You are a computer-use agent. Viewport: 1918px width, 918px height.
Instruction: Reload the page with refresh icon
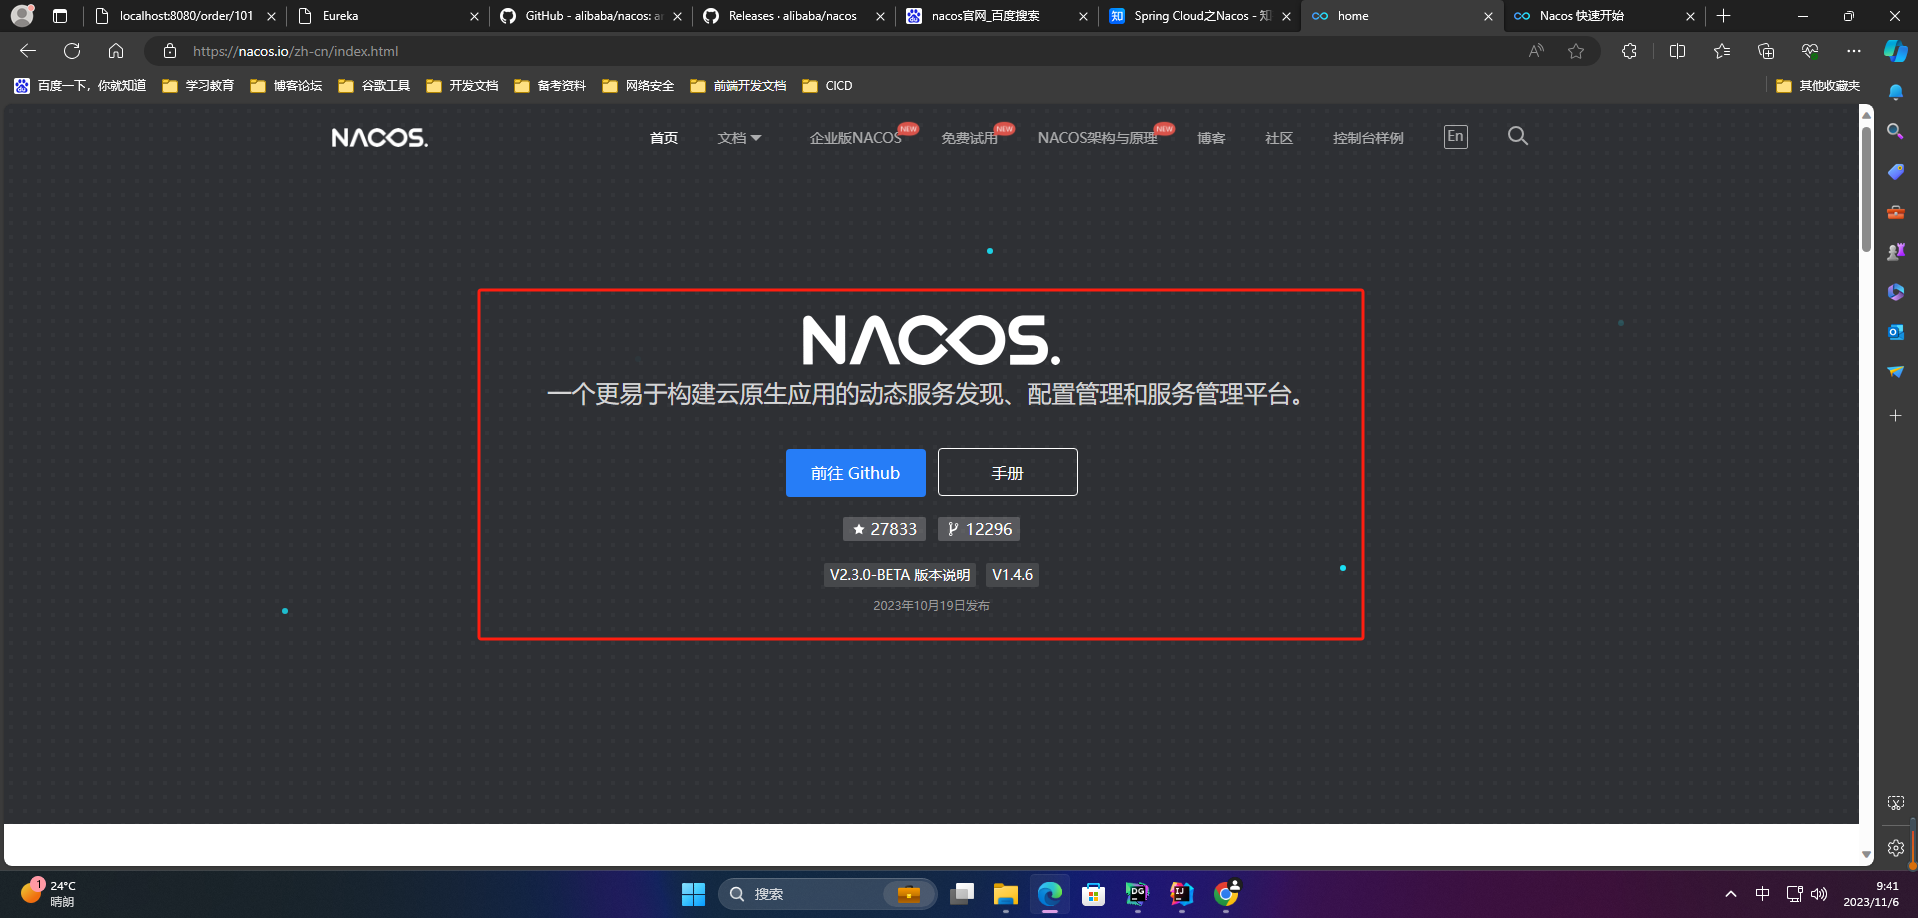coord(72,51)
